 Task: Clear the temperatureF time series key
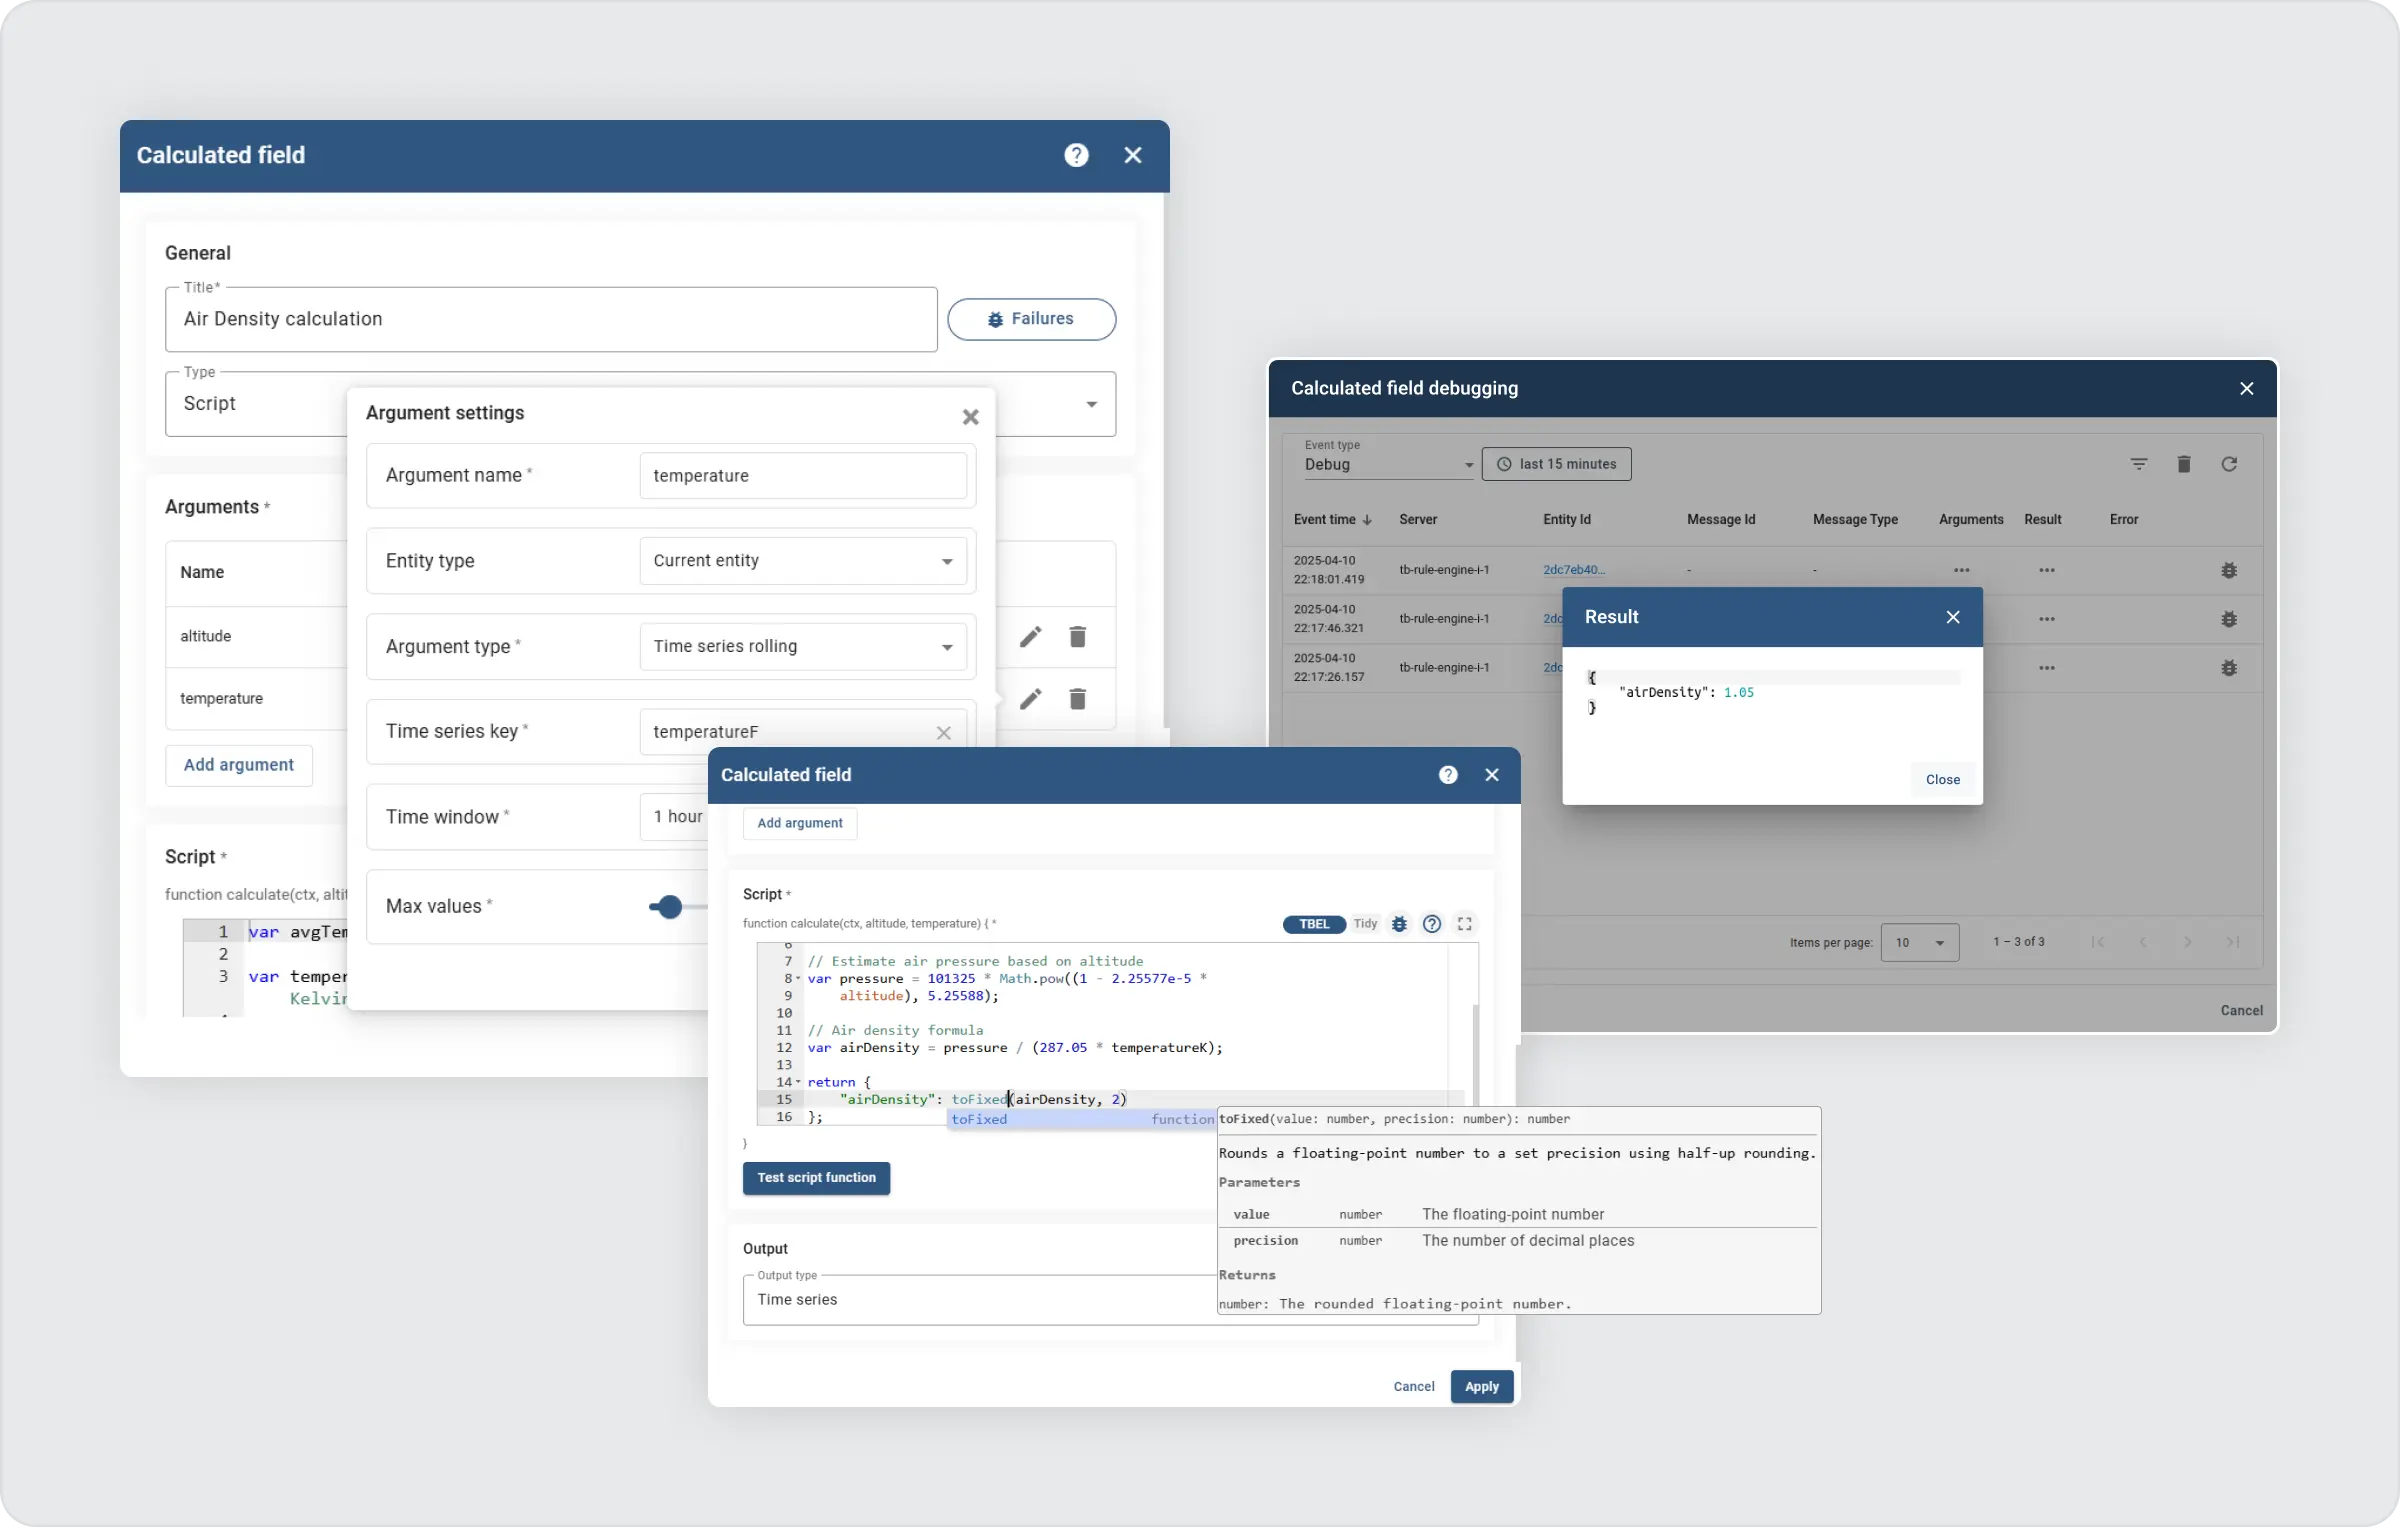tap(943, 733)
